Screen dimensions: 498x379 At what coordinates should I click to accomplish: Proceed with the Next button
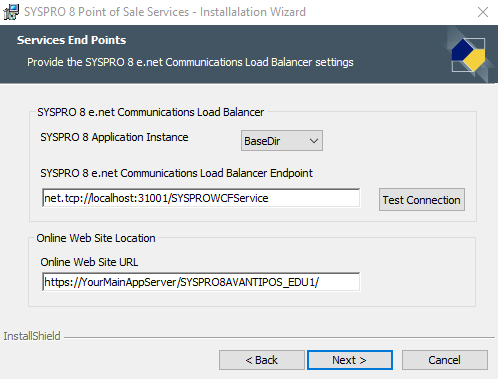350,360
